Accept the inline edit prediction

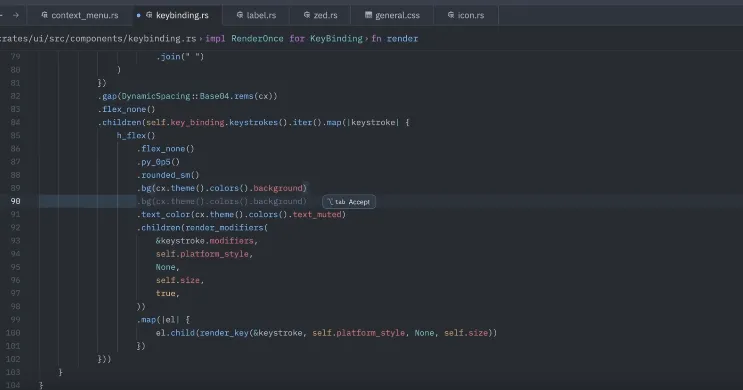(349, 202)
